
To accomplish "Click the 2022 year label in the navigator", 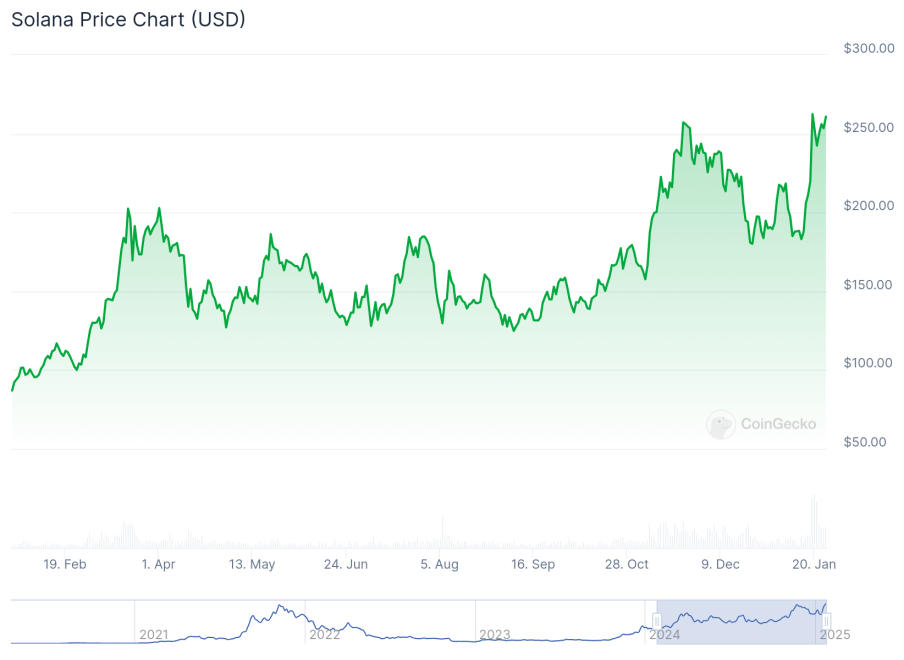I will click(325, 634).
